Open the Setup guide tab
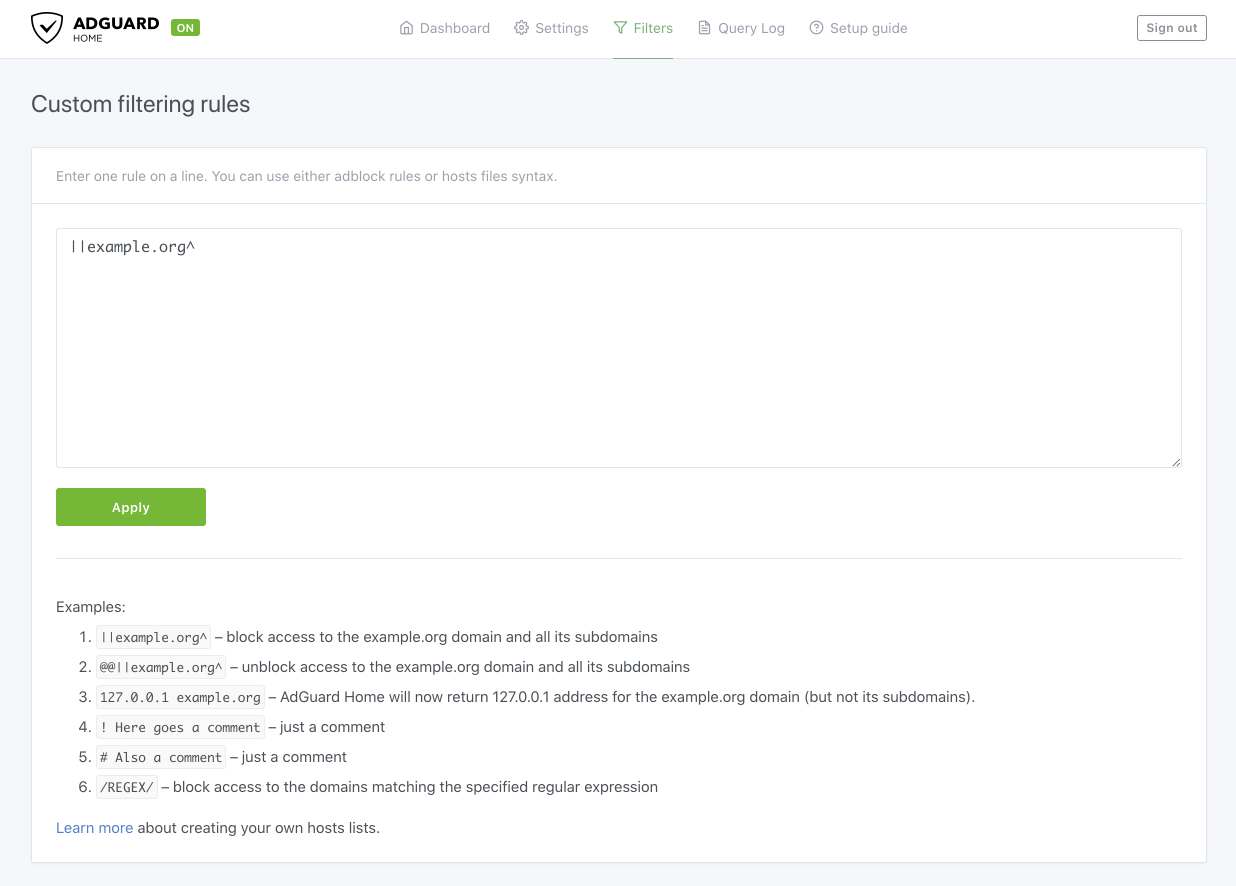 pyautogui.click(x=868, y=28)
